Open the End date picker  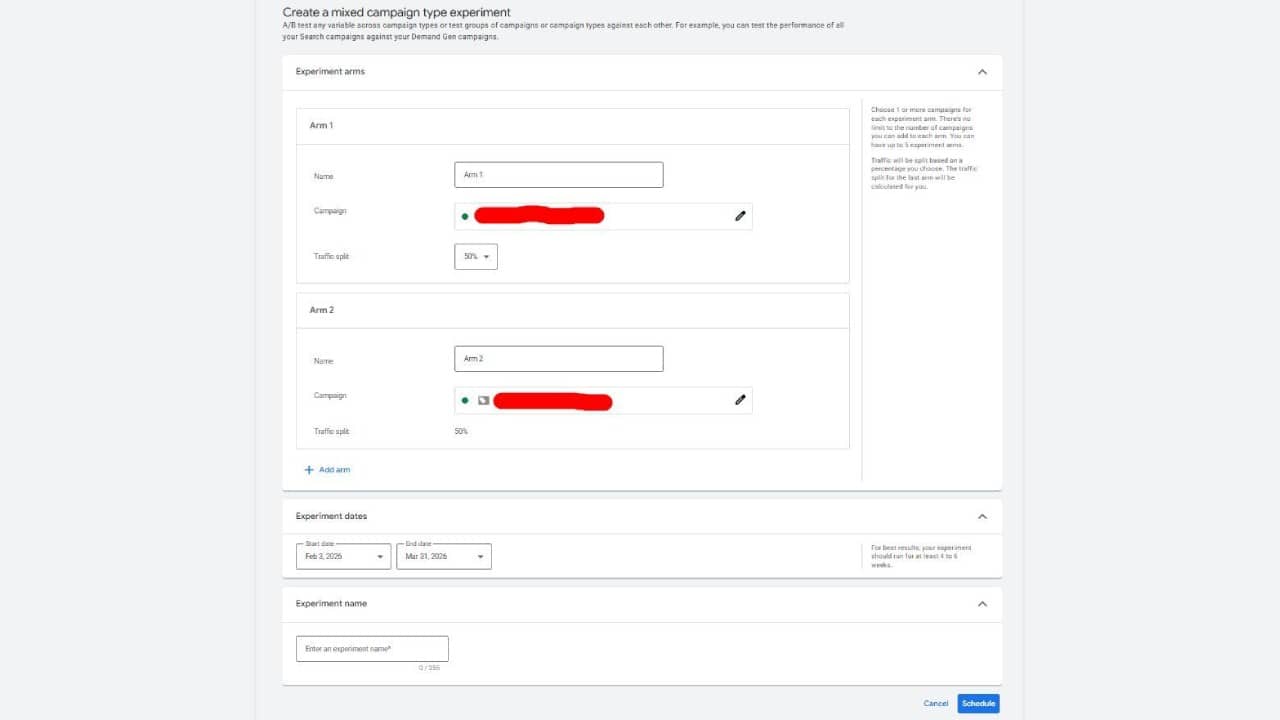(443, 556)
